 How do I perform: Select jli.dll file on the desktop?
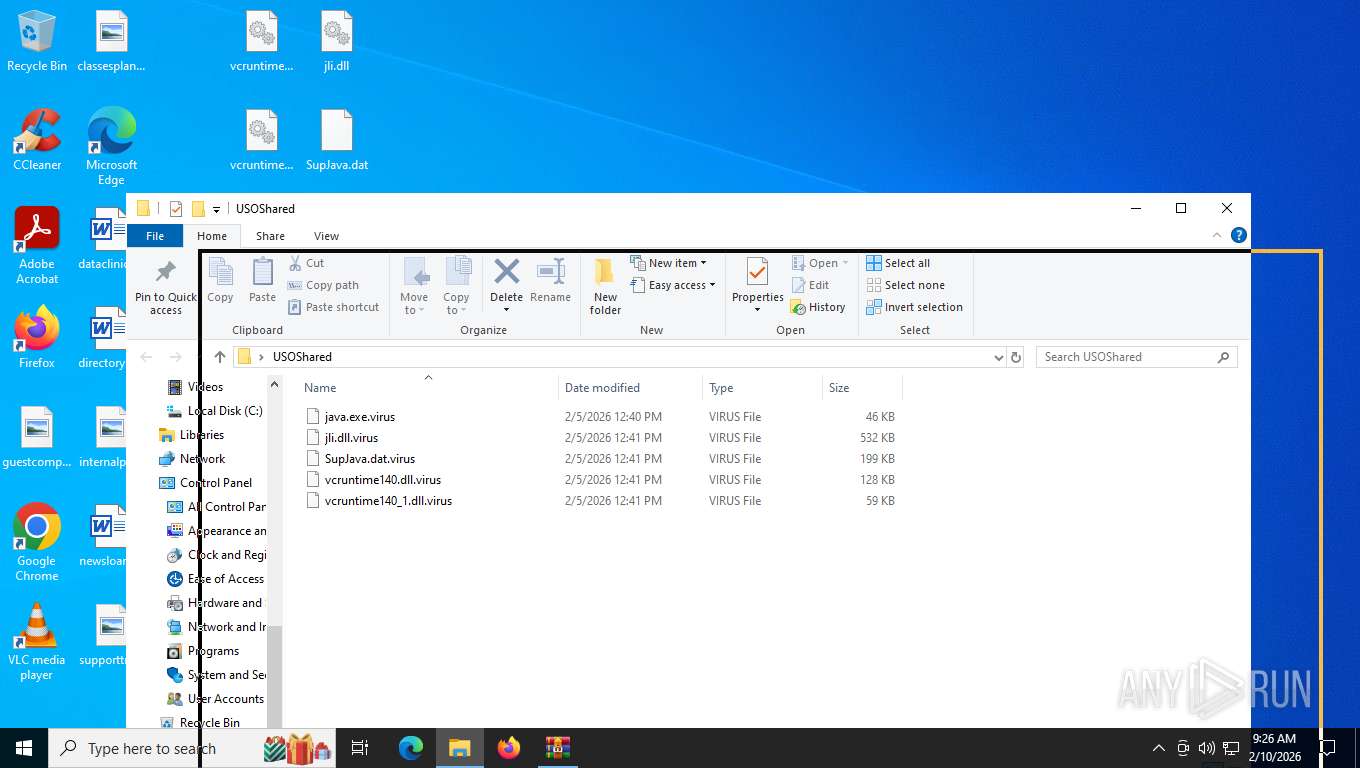click(x=337, y=41)
